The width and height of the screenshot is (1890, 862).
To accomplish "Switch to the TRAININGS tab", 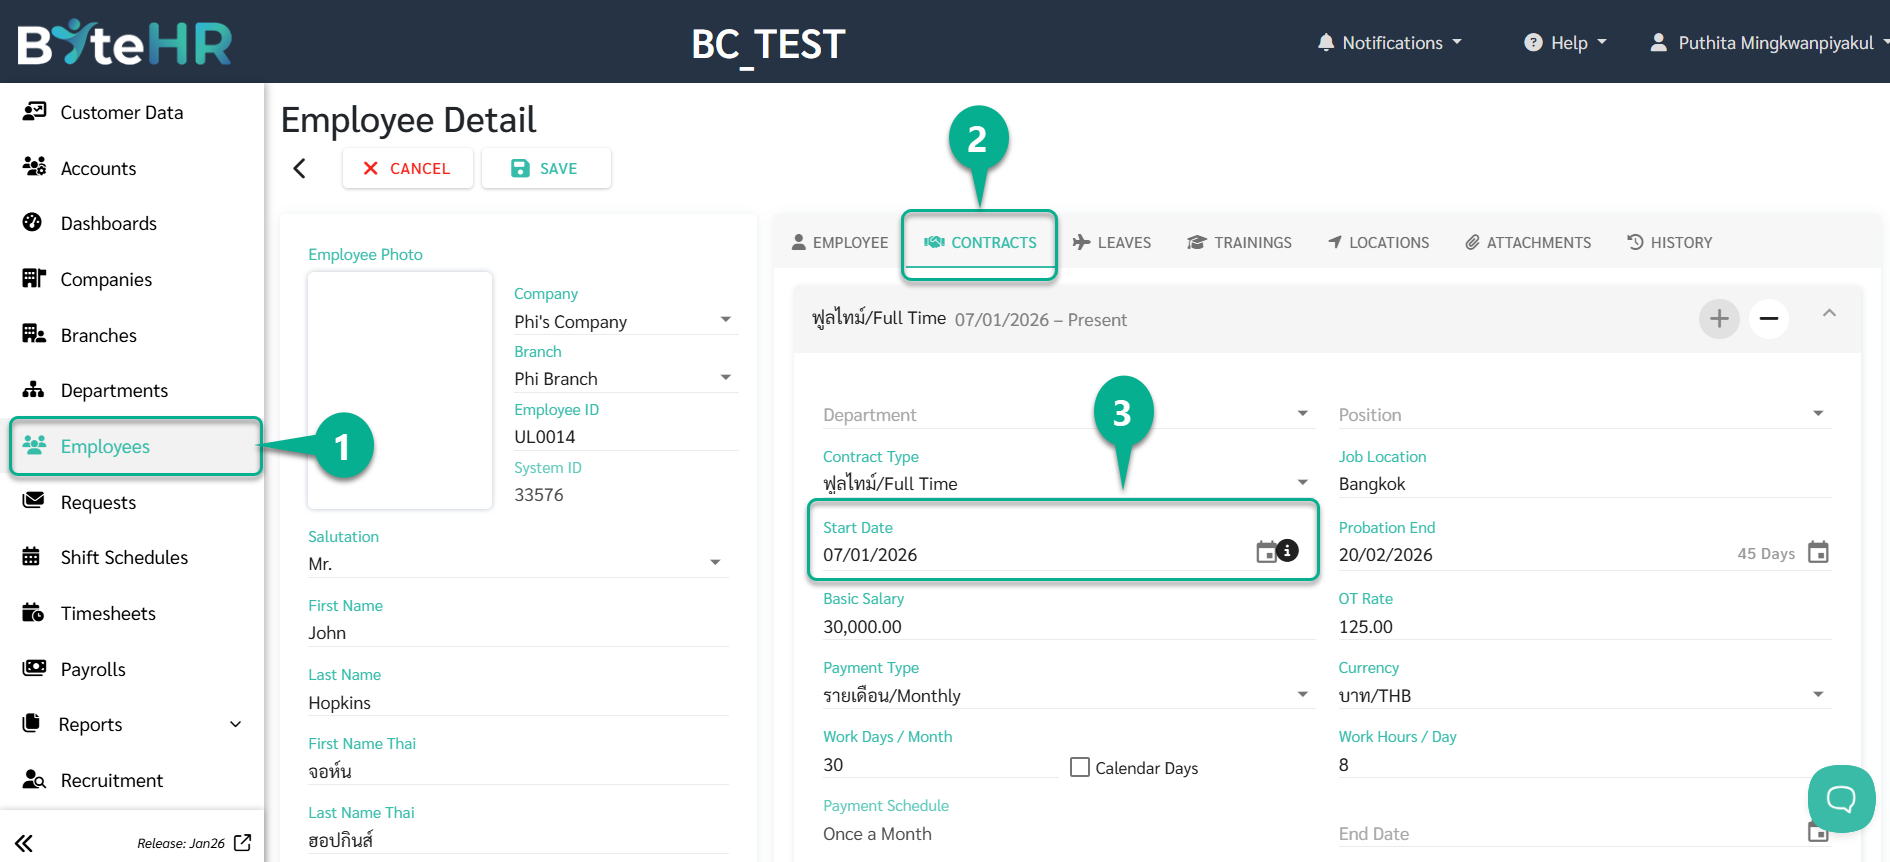I will (1240, 242).
